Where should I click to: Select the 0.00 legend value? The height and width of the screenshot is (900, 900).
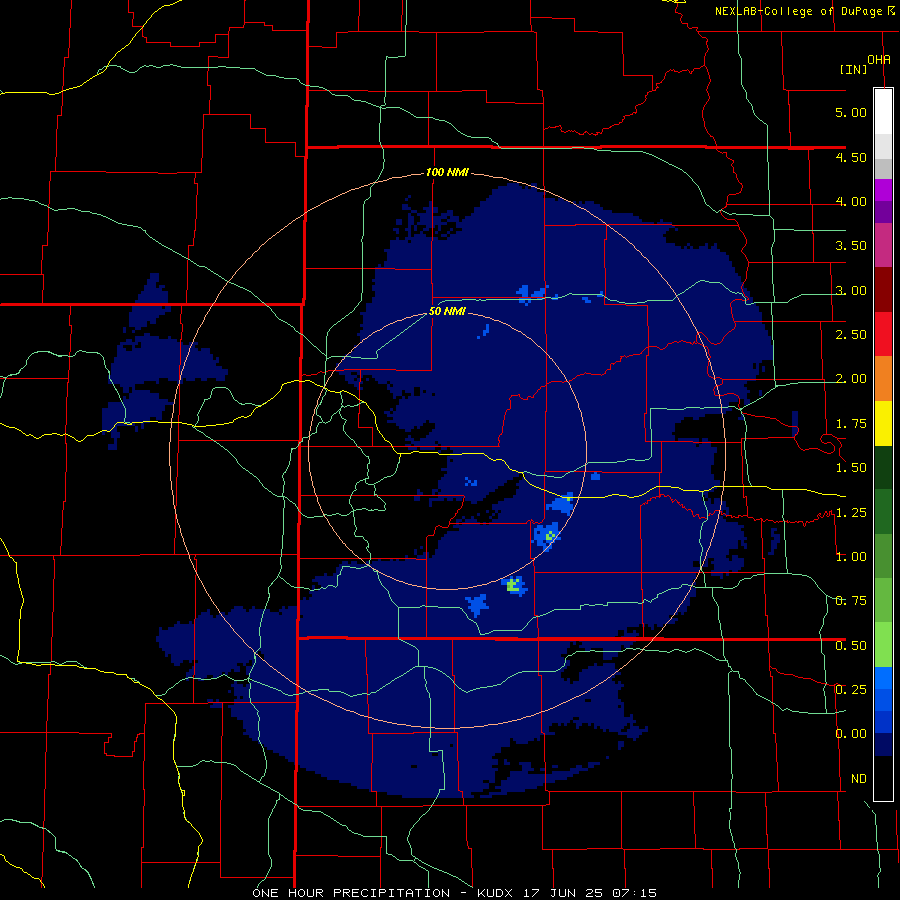[851, 734]
